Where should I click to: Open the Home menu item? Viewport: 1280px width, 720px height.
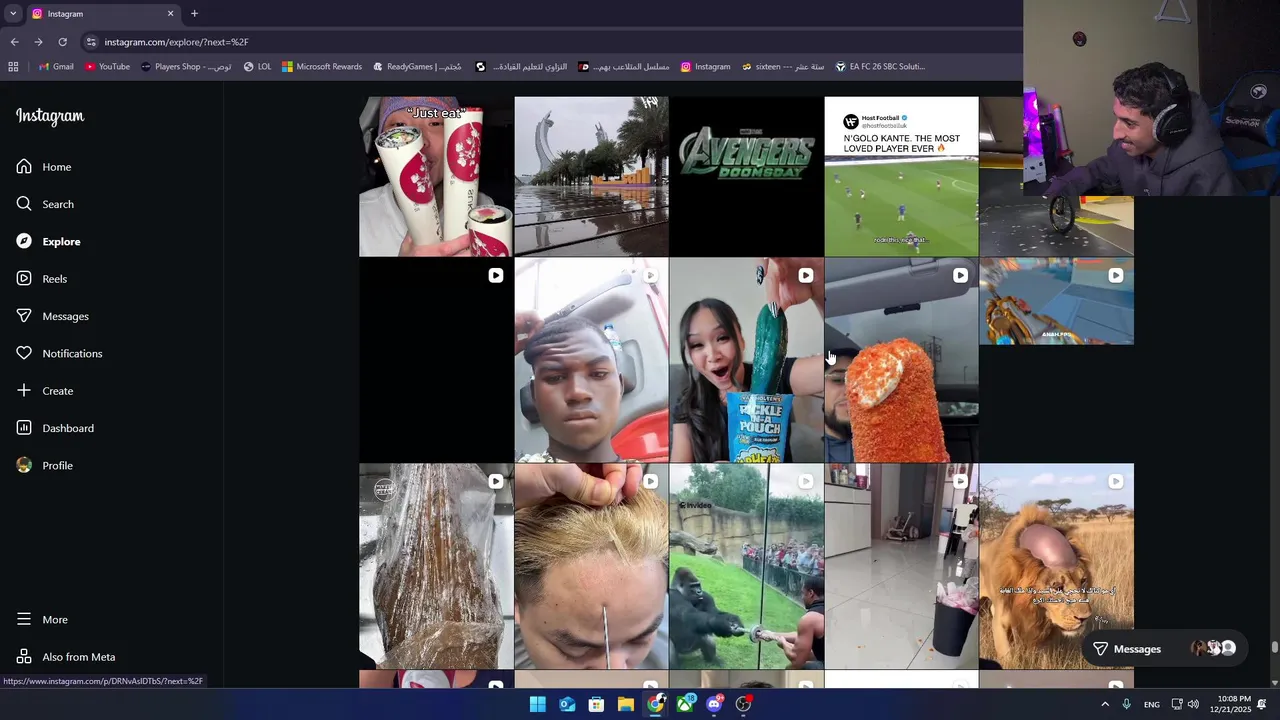[56, 167]
